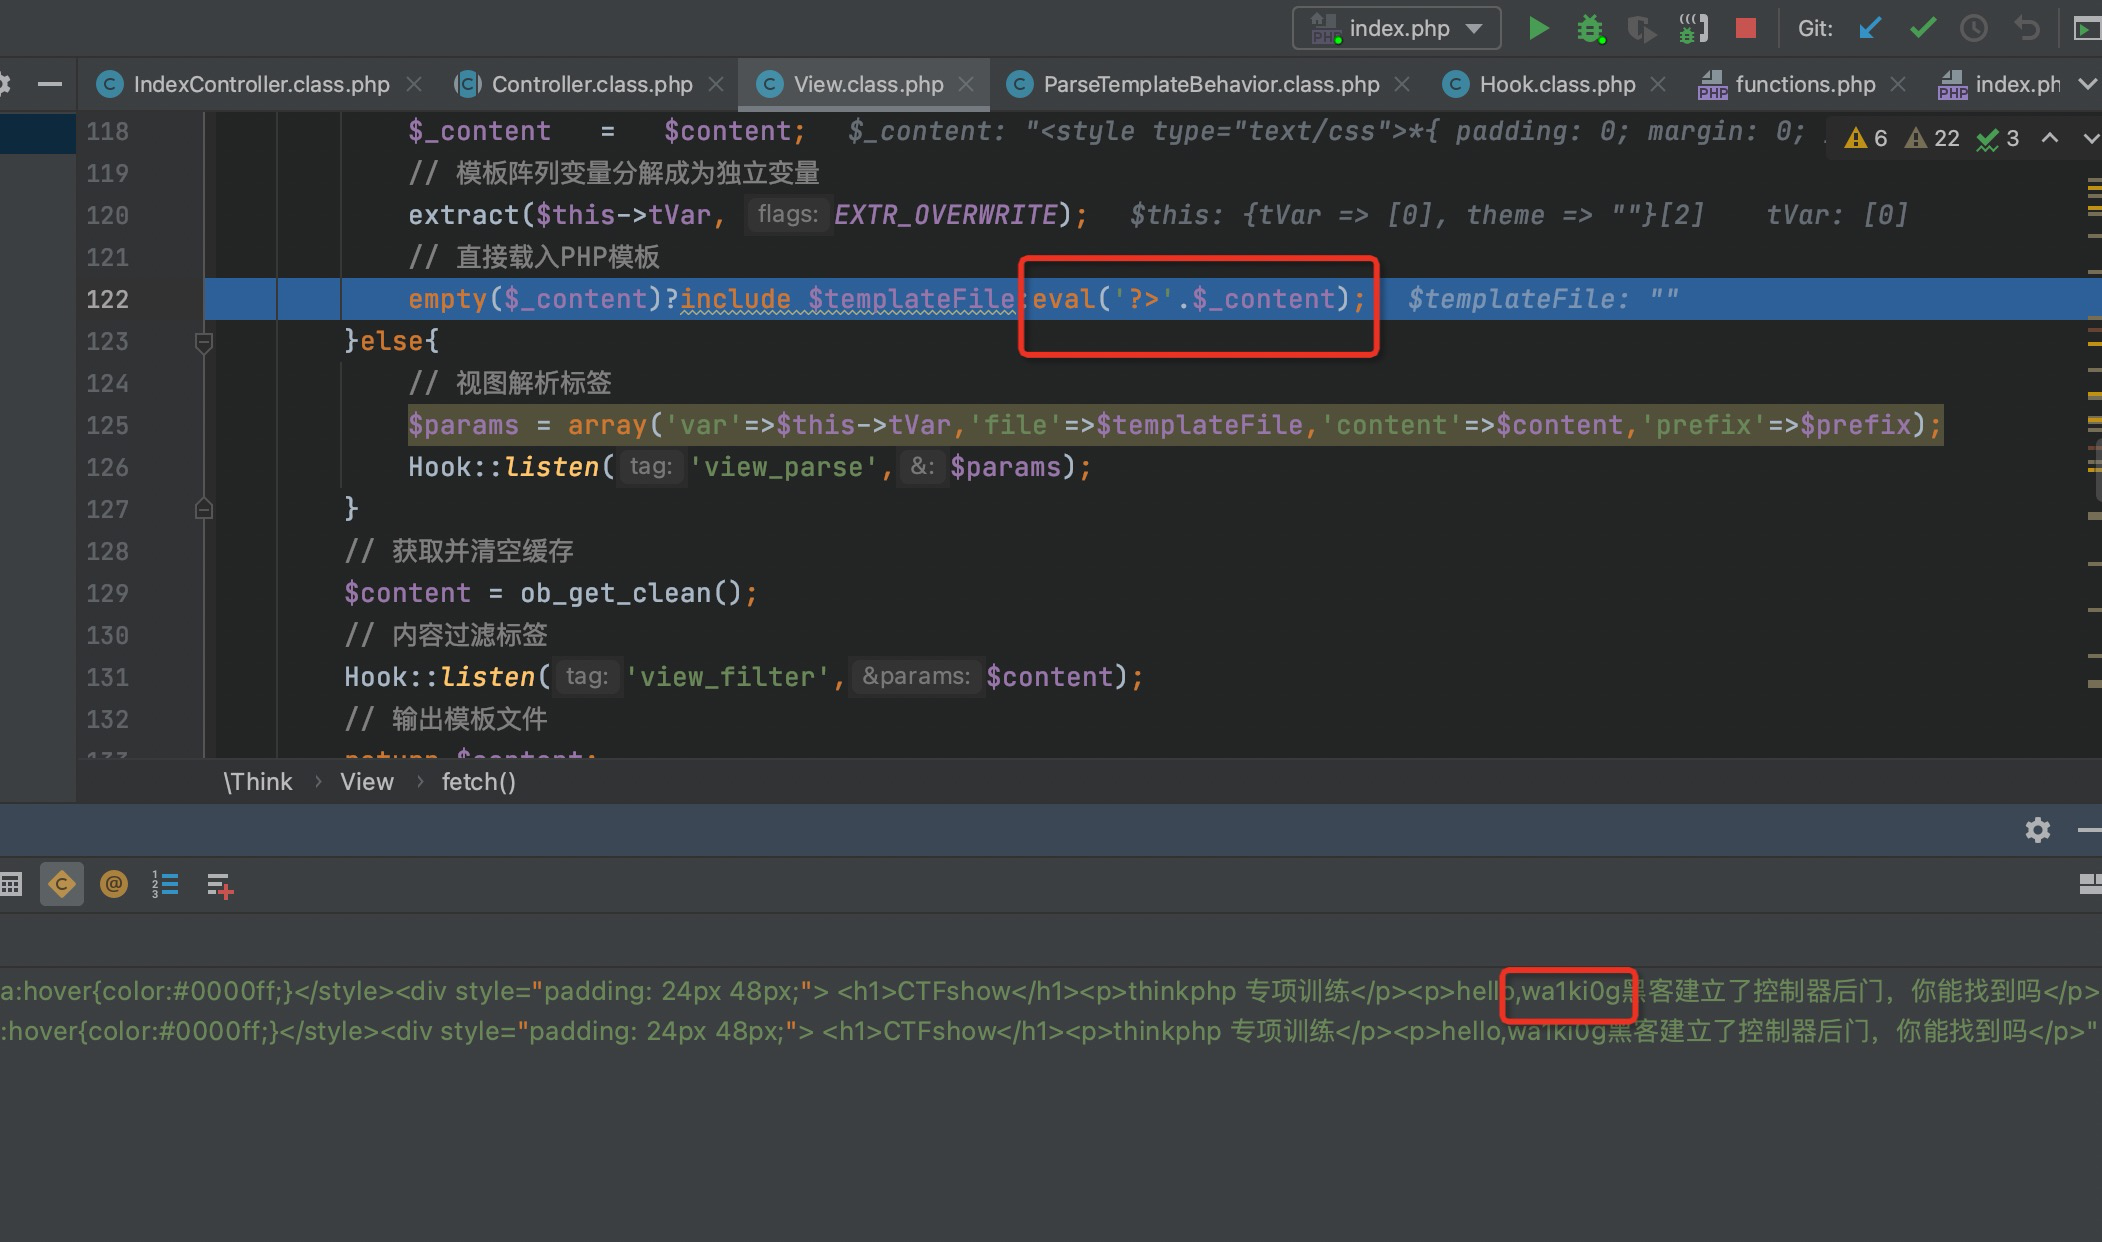Toggle the @ filter icon in the debug toolbar
Image resolution: width=2102 pixels, height=1242 pixels.
point(114,884)
